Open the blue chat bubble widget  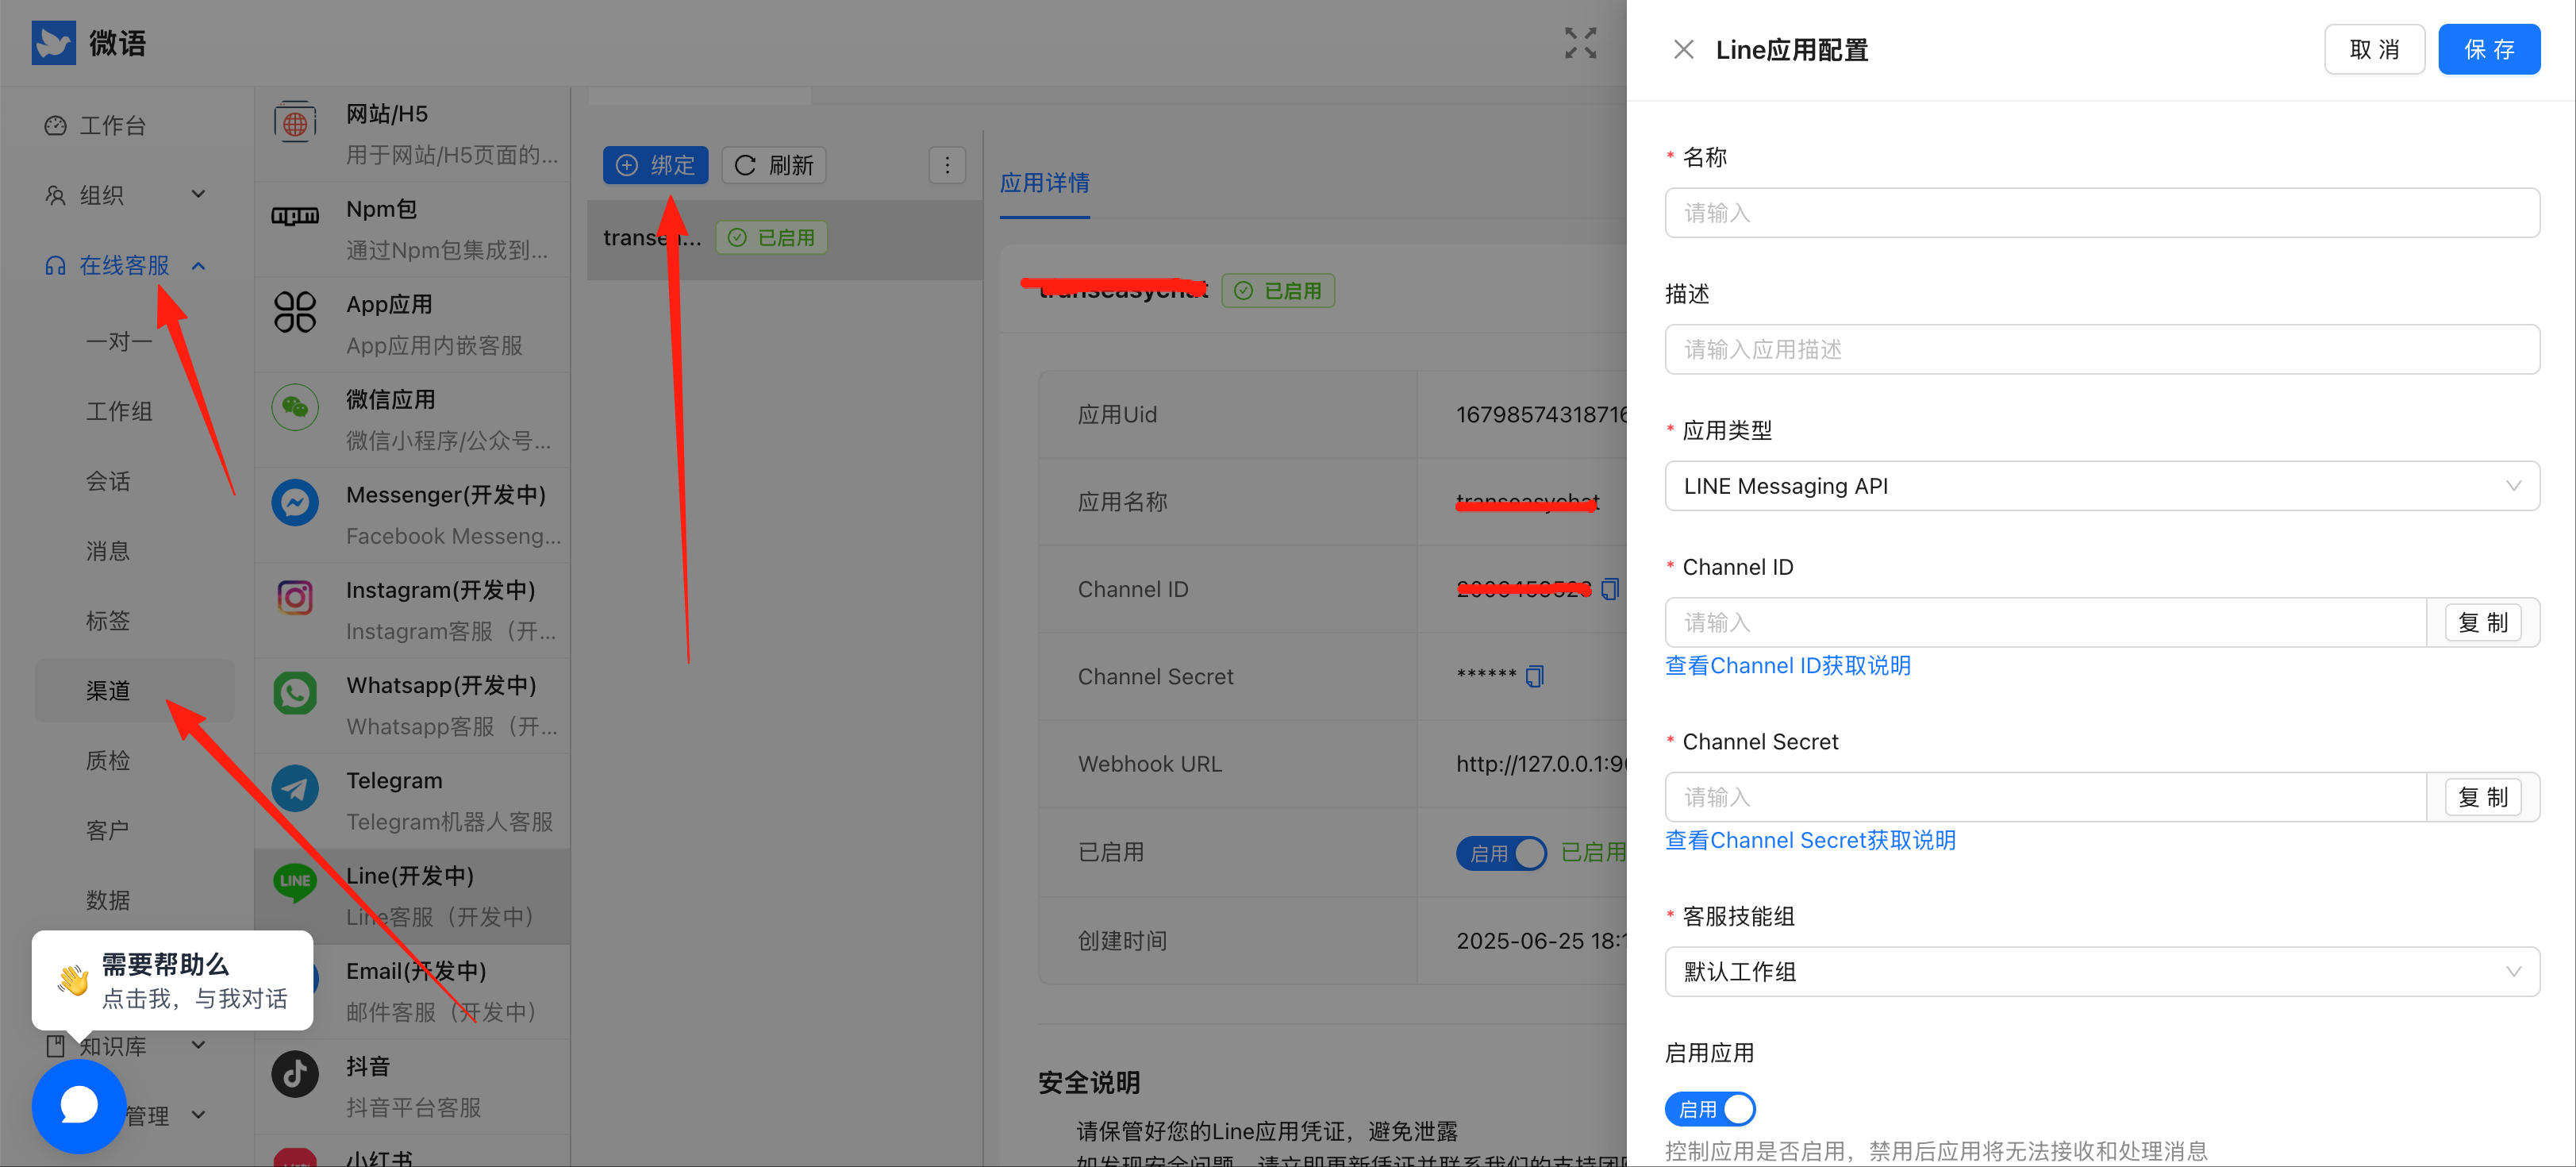point(79,1105)
